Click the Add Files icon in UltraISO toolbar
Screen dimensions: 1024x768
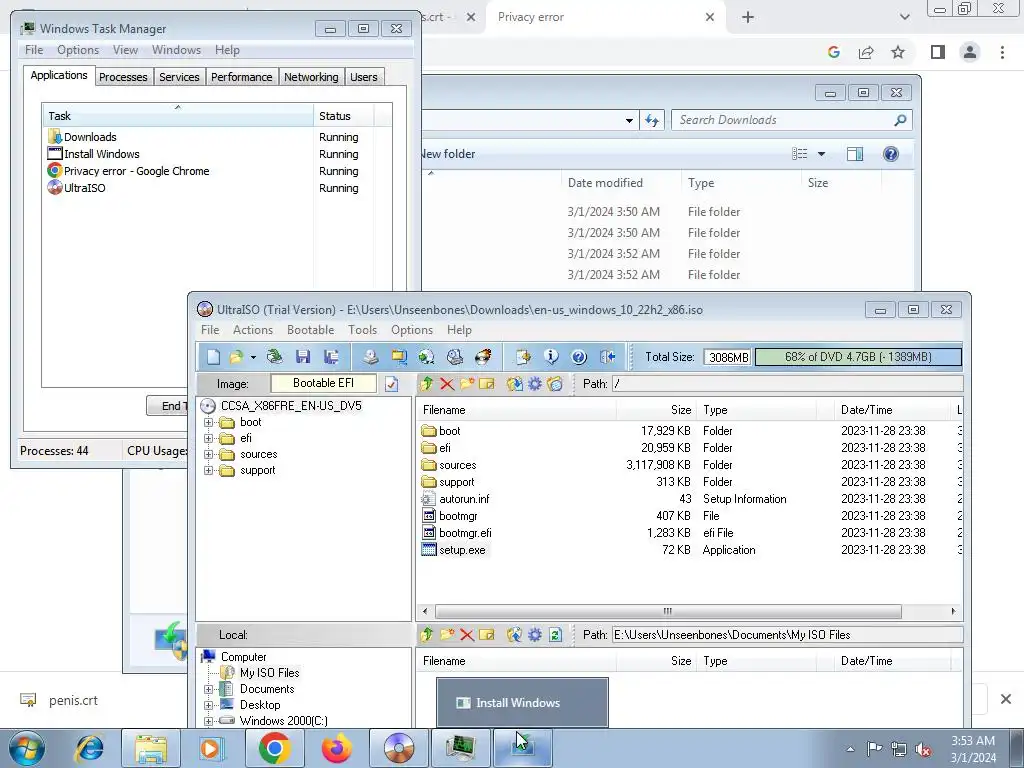tap(523, 357)
